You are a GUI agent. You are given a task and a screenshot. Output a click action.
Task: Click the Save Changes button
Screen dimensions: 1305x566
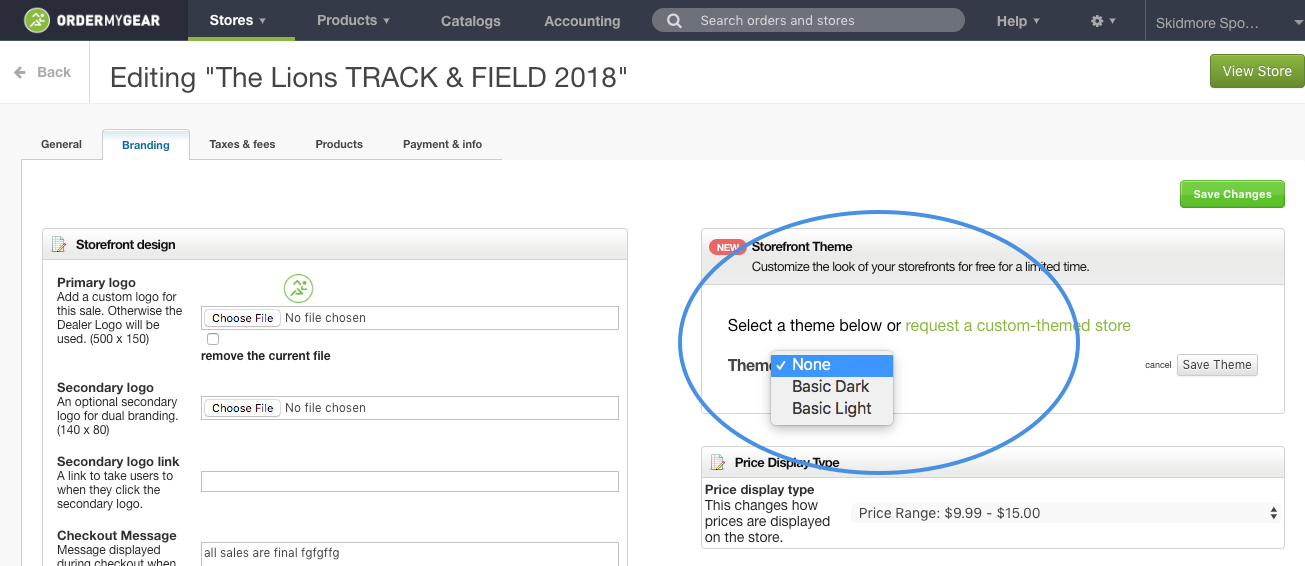click(1232, 194)
